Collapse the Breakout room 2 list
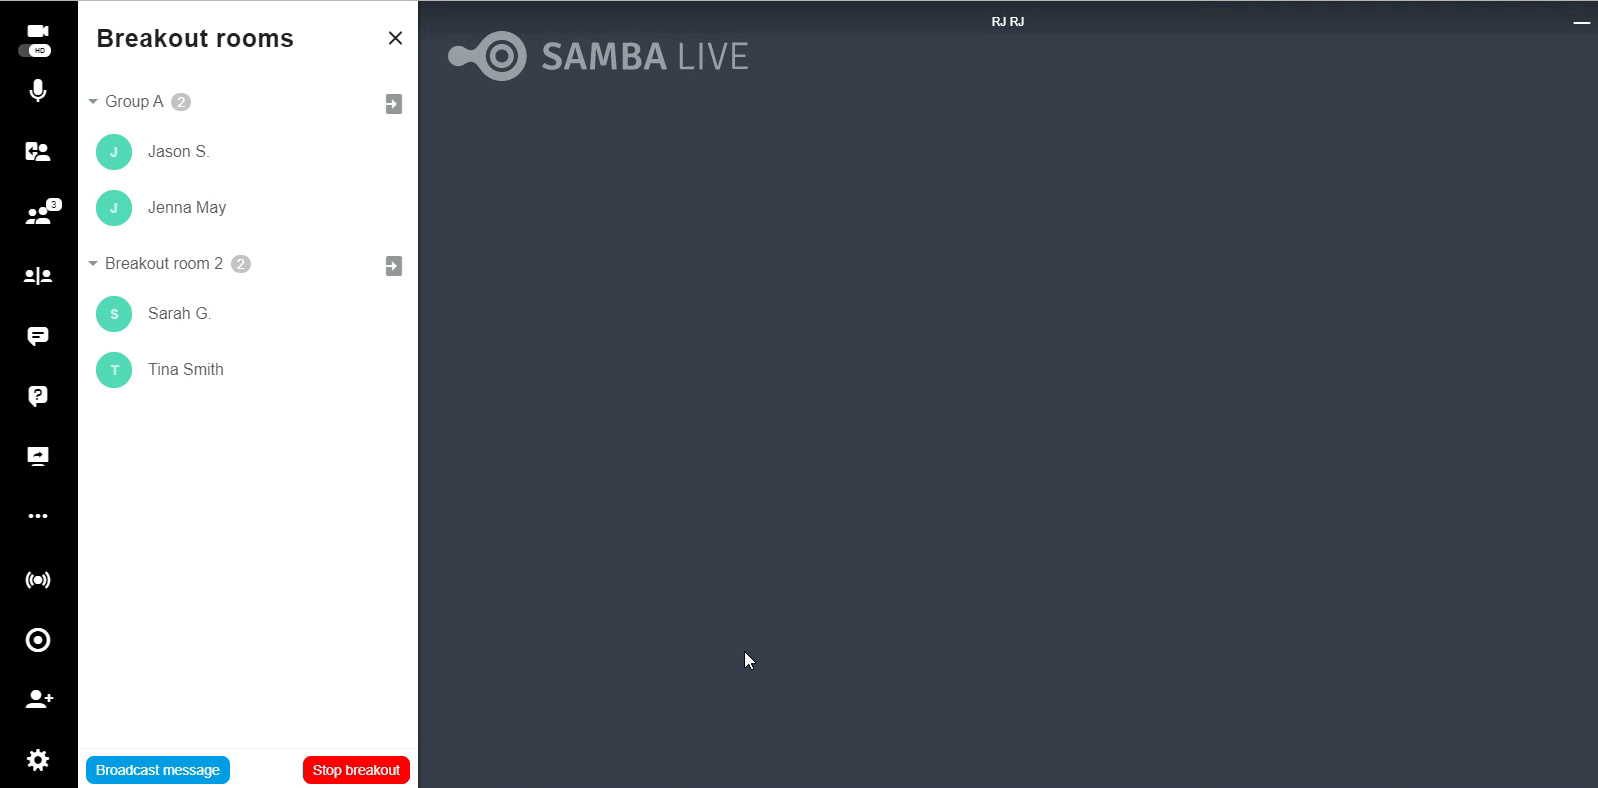The image size is (1598, 788). click(93, 264)
